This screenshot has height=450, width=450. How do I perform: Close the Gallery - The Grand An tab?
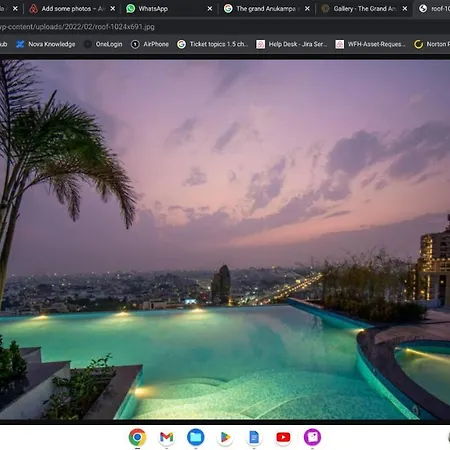405,9
